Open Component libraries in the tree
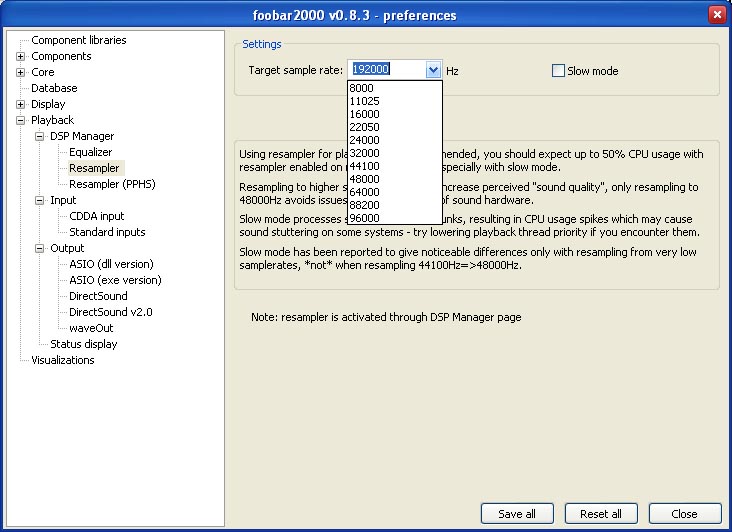 tap(78, 40)
